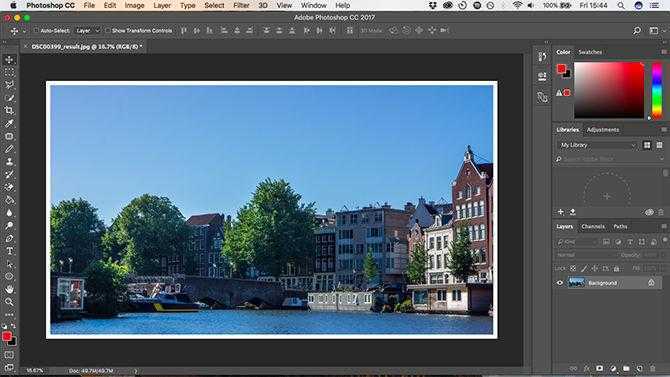
Task: Open the Normal blend mode dropdown
Action: coord(582,255)
